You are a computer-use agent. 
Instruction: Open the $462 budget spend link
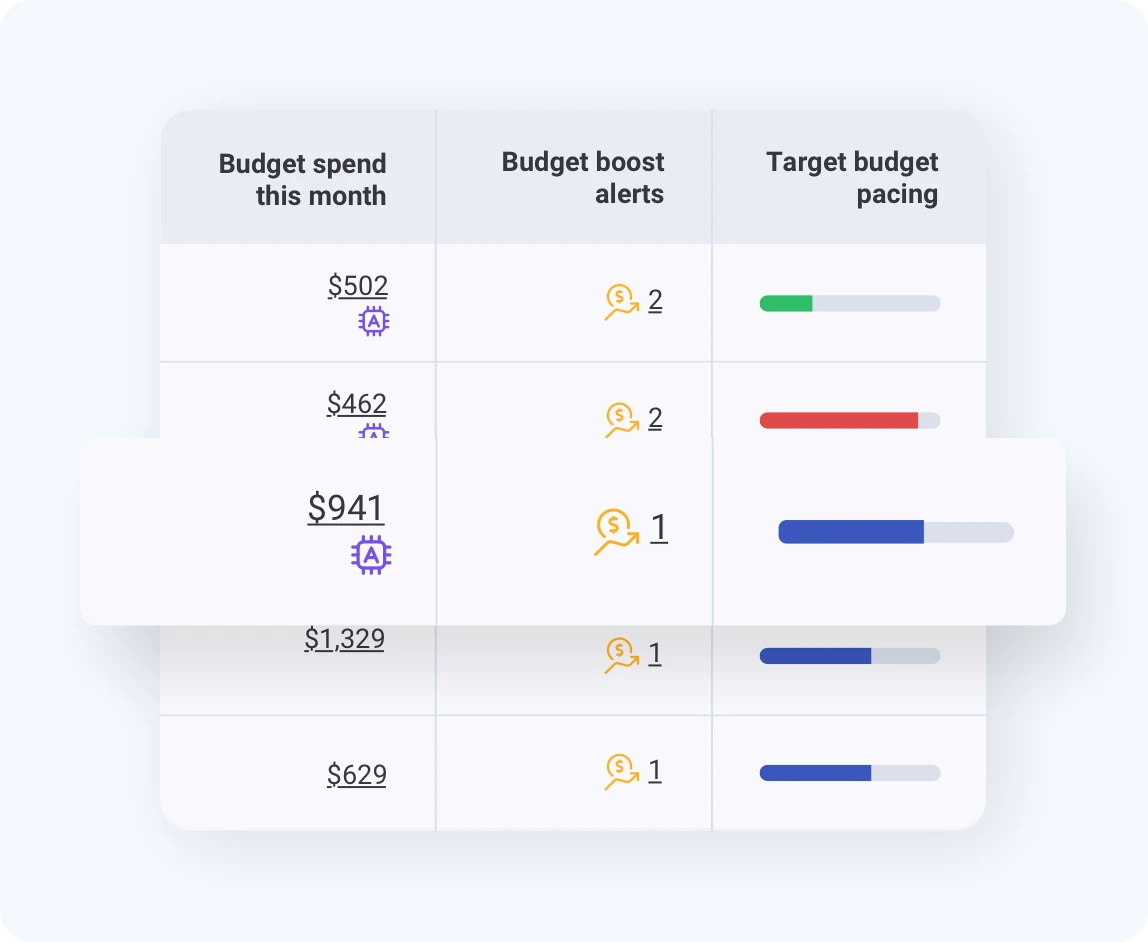[357, 404]
